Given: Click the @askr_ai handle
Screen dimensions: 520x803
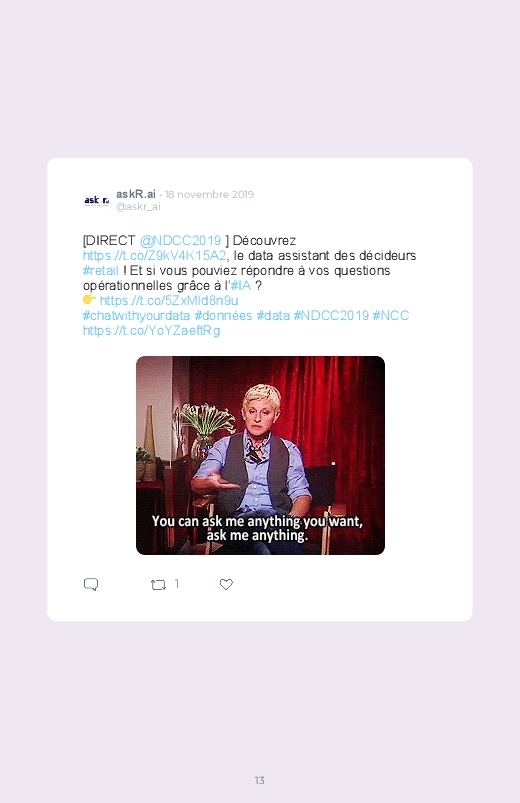Looking at the screenshot, I should 138,206.
